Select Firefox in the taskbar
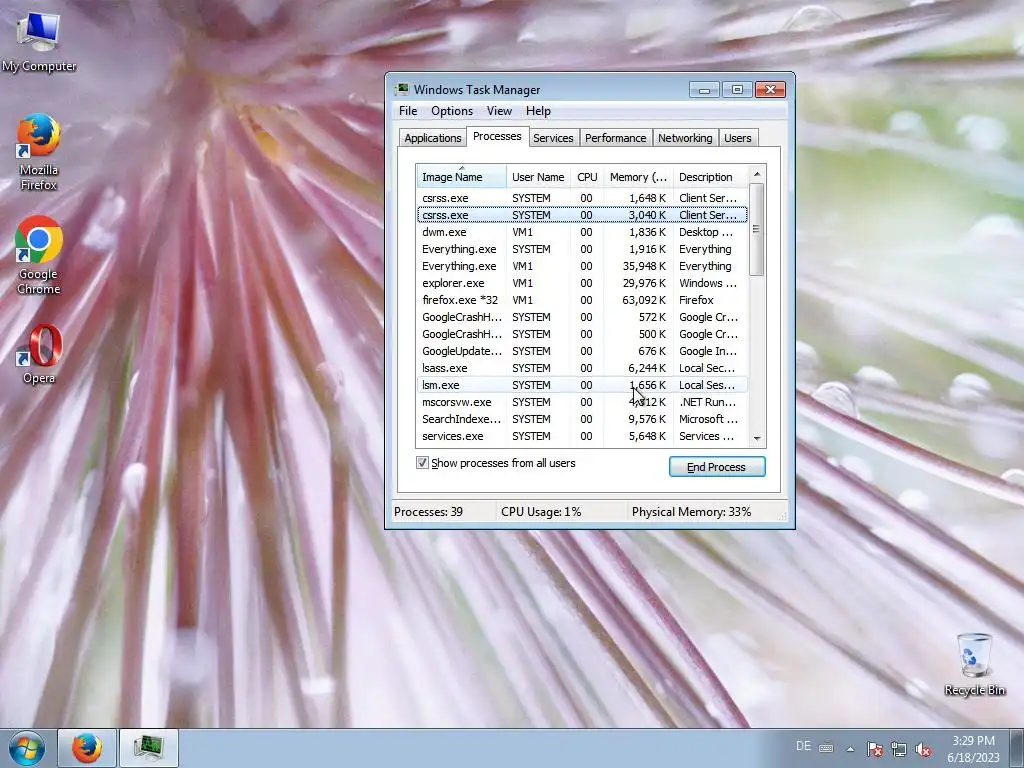This screenshot has height=768, width=1024. tap(87, 748)
